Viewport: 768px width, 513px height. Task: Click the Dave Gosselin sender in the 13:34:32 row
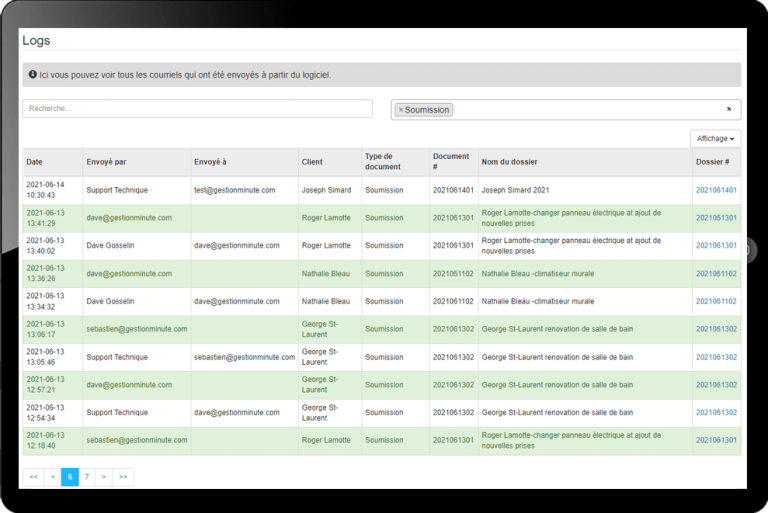click(110, 301)
